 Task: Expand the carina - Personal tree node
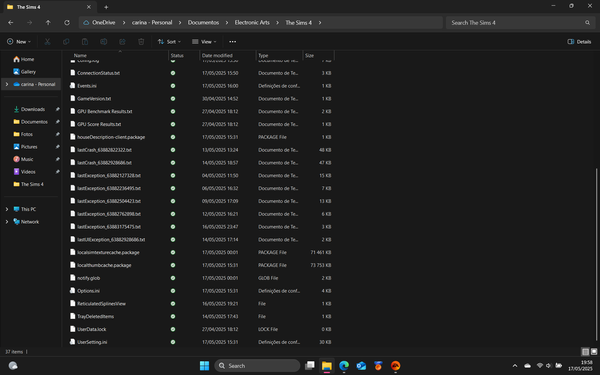pos(7,84)
